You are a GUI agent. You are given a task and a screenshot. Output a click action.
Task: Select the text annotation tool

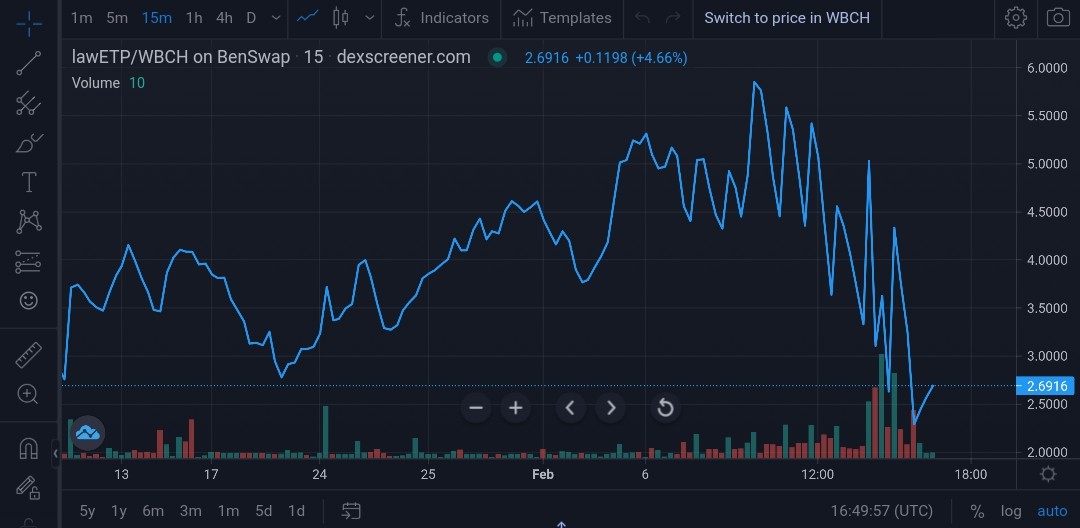[28, 183]
